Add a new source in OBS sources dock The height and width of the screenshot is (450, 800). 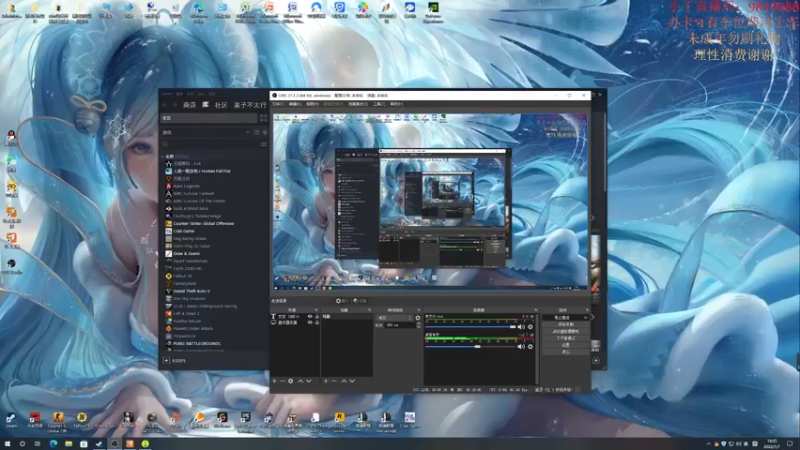pyautogui.click(x=274, y=381)
